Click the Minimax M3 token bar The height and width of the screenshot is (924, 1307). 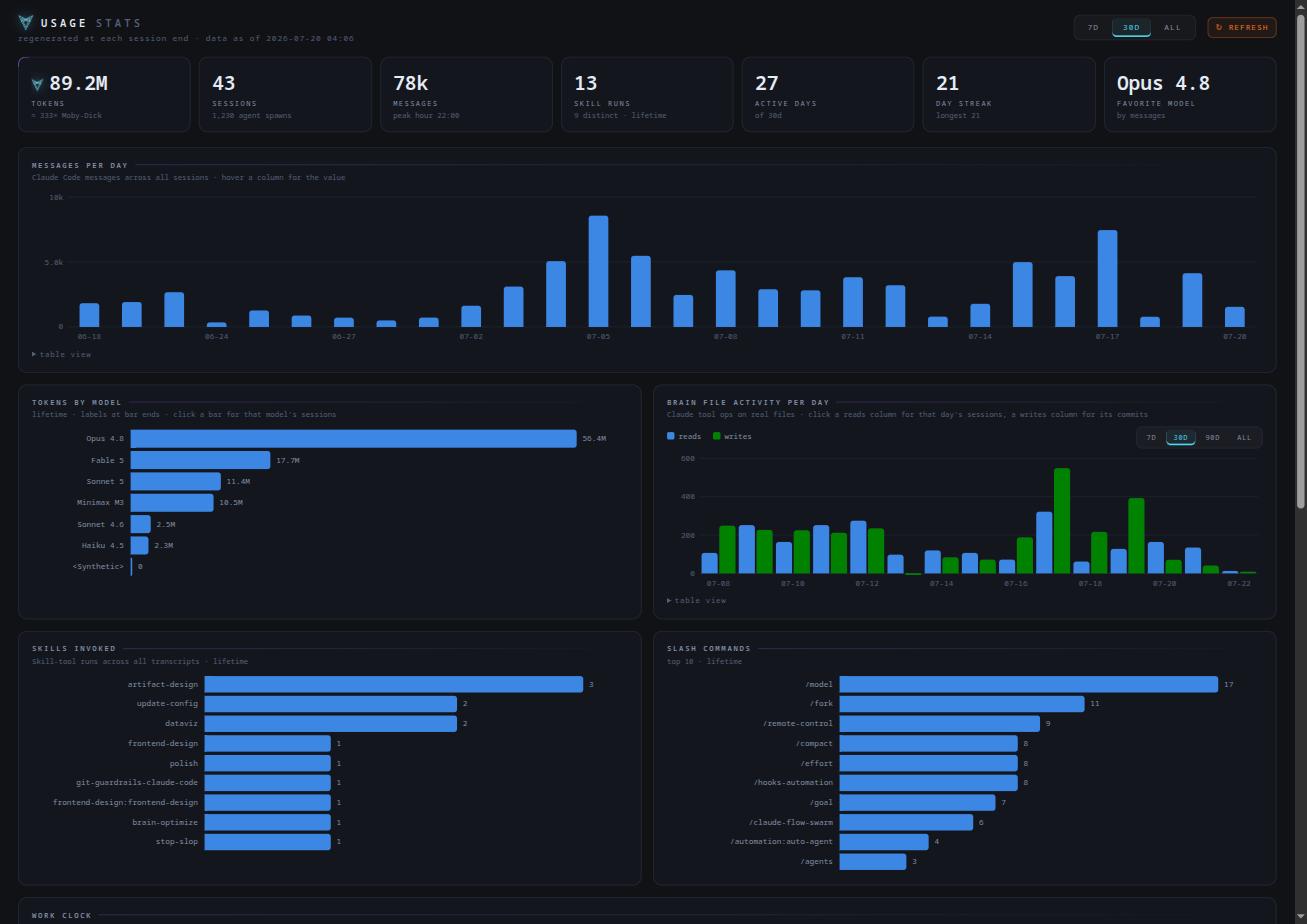tap(172, 502)
